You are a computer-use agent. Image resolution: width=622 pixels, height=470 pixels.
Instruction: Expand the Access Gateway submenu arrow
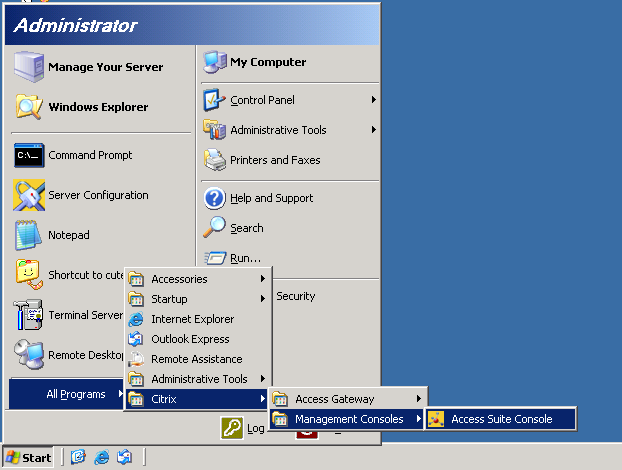[419, 399]
